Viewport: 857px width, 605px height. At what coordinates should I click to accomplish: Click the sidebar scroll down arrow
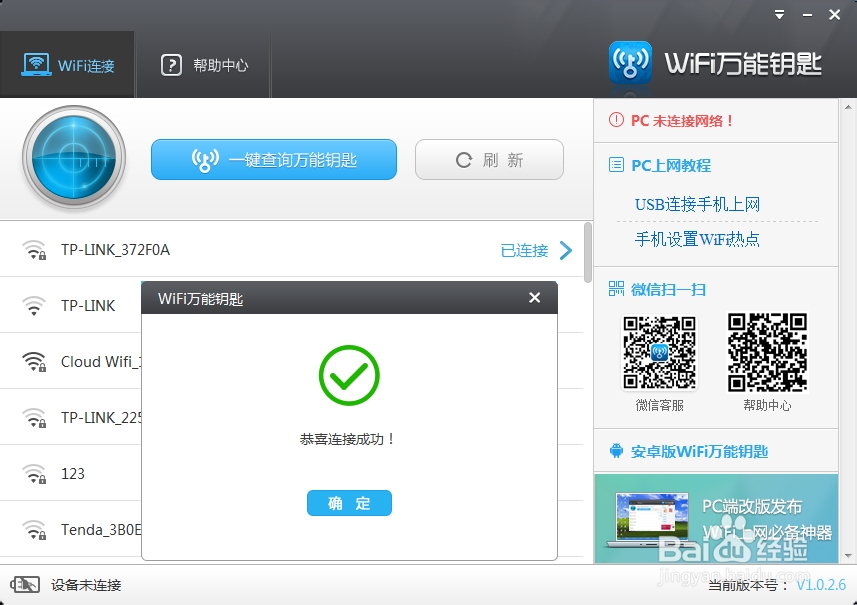(848, 556)
